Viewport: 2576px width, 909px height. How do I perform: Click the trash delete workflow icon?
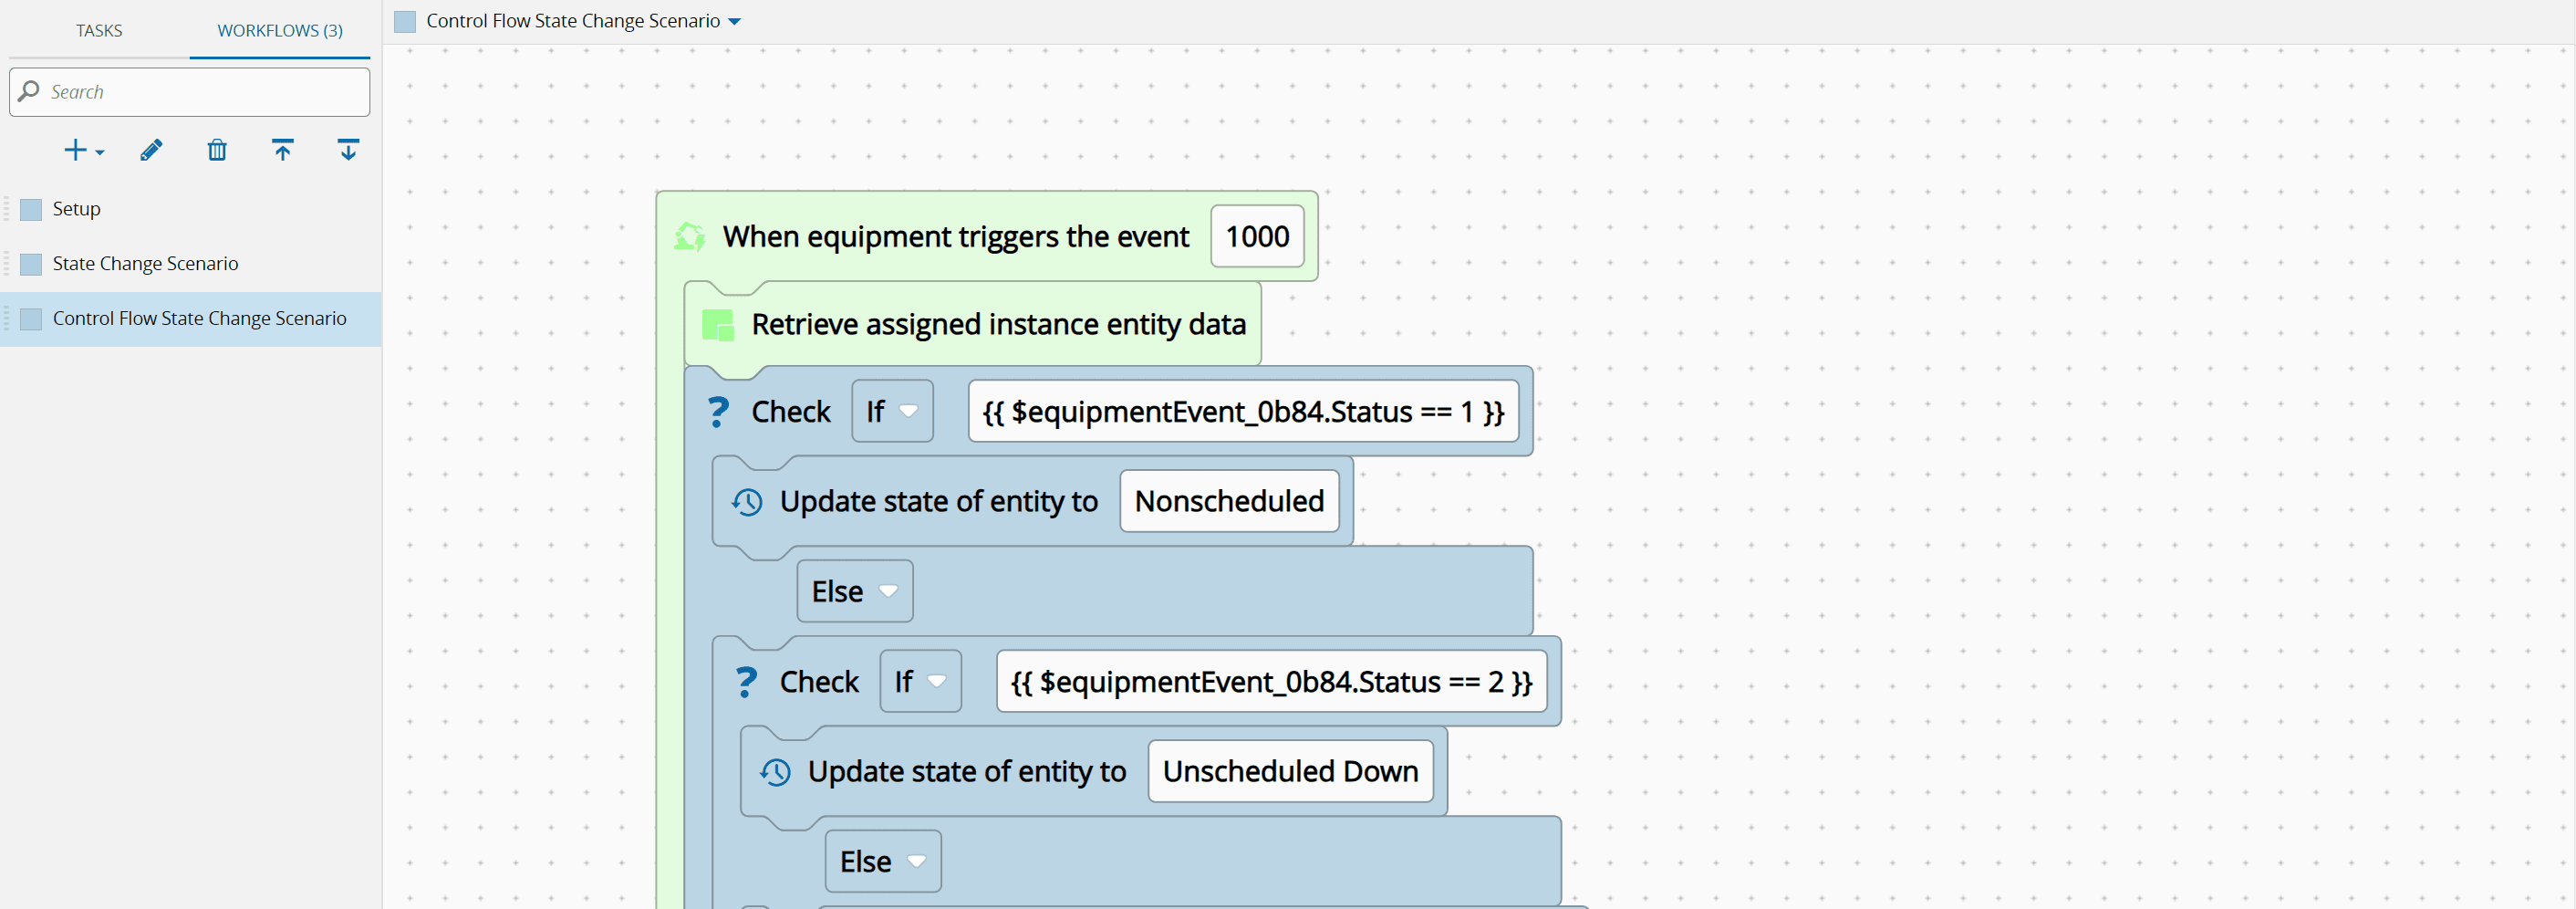click(217, 150)
